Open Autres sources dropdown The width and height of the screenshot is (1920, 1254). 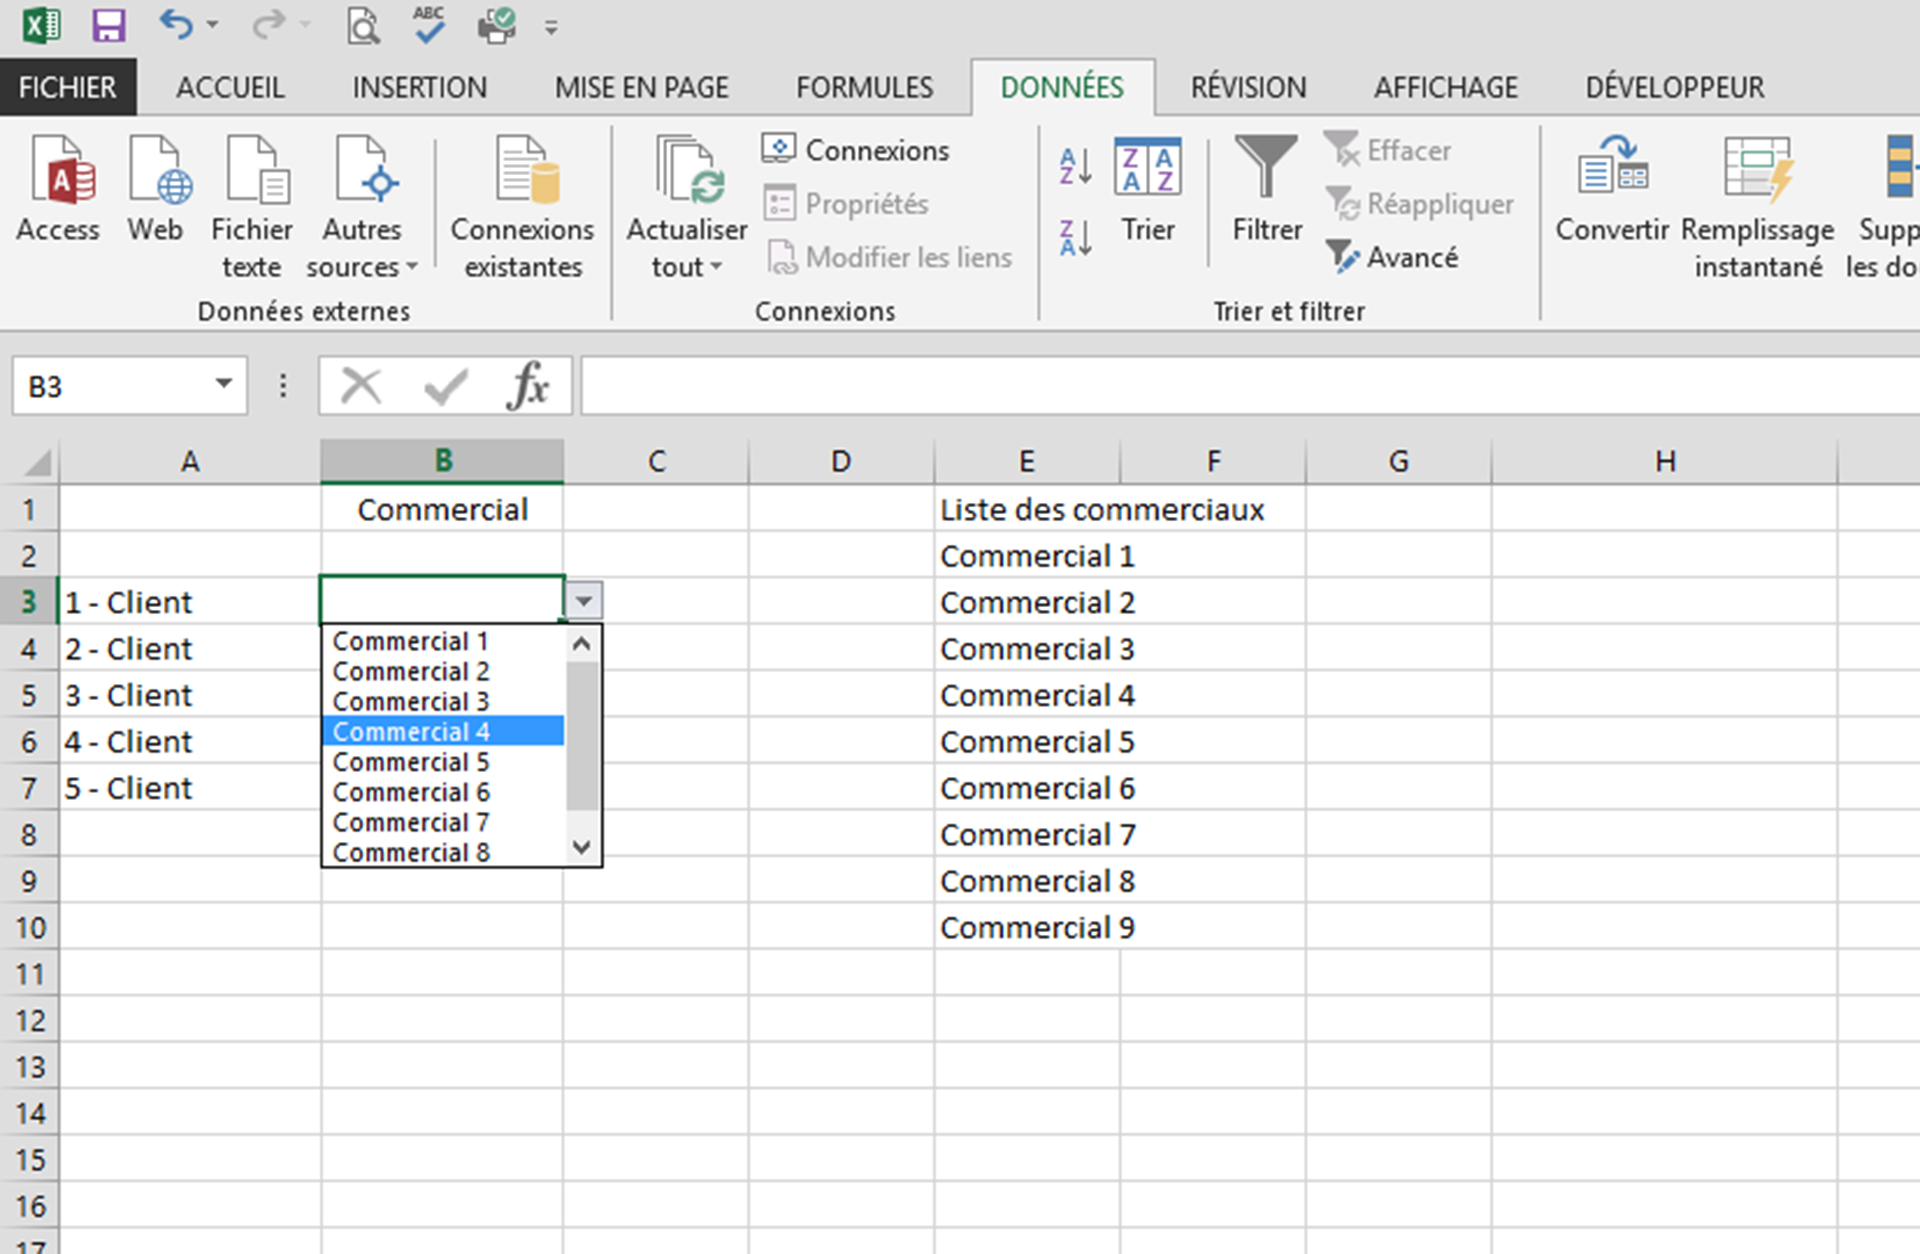coord(362,207)
